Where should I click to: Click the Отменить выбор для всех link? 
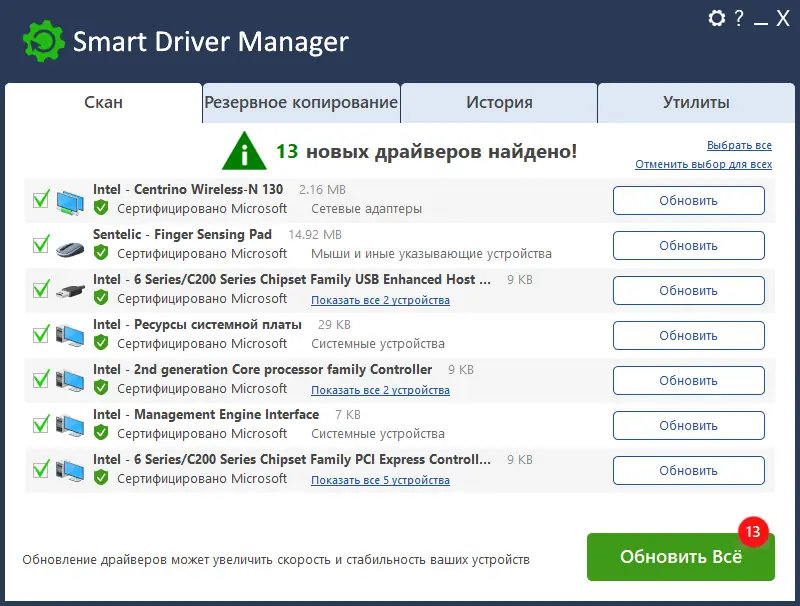click(703, 164)
